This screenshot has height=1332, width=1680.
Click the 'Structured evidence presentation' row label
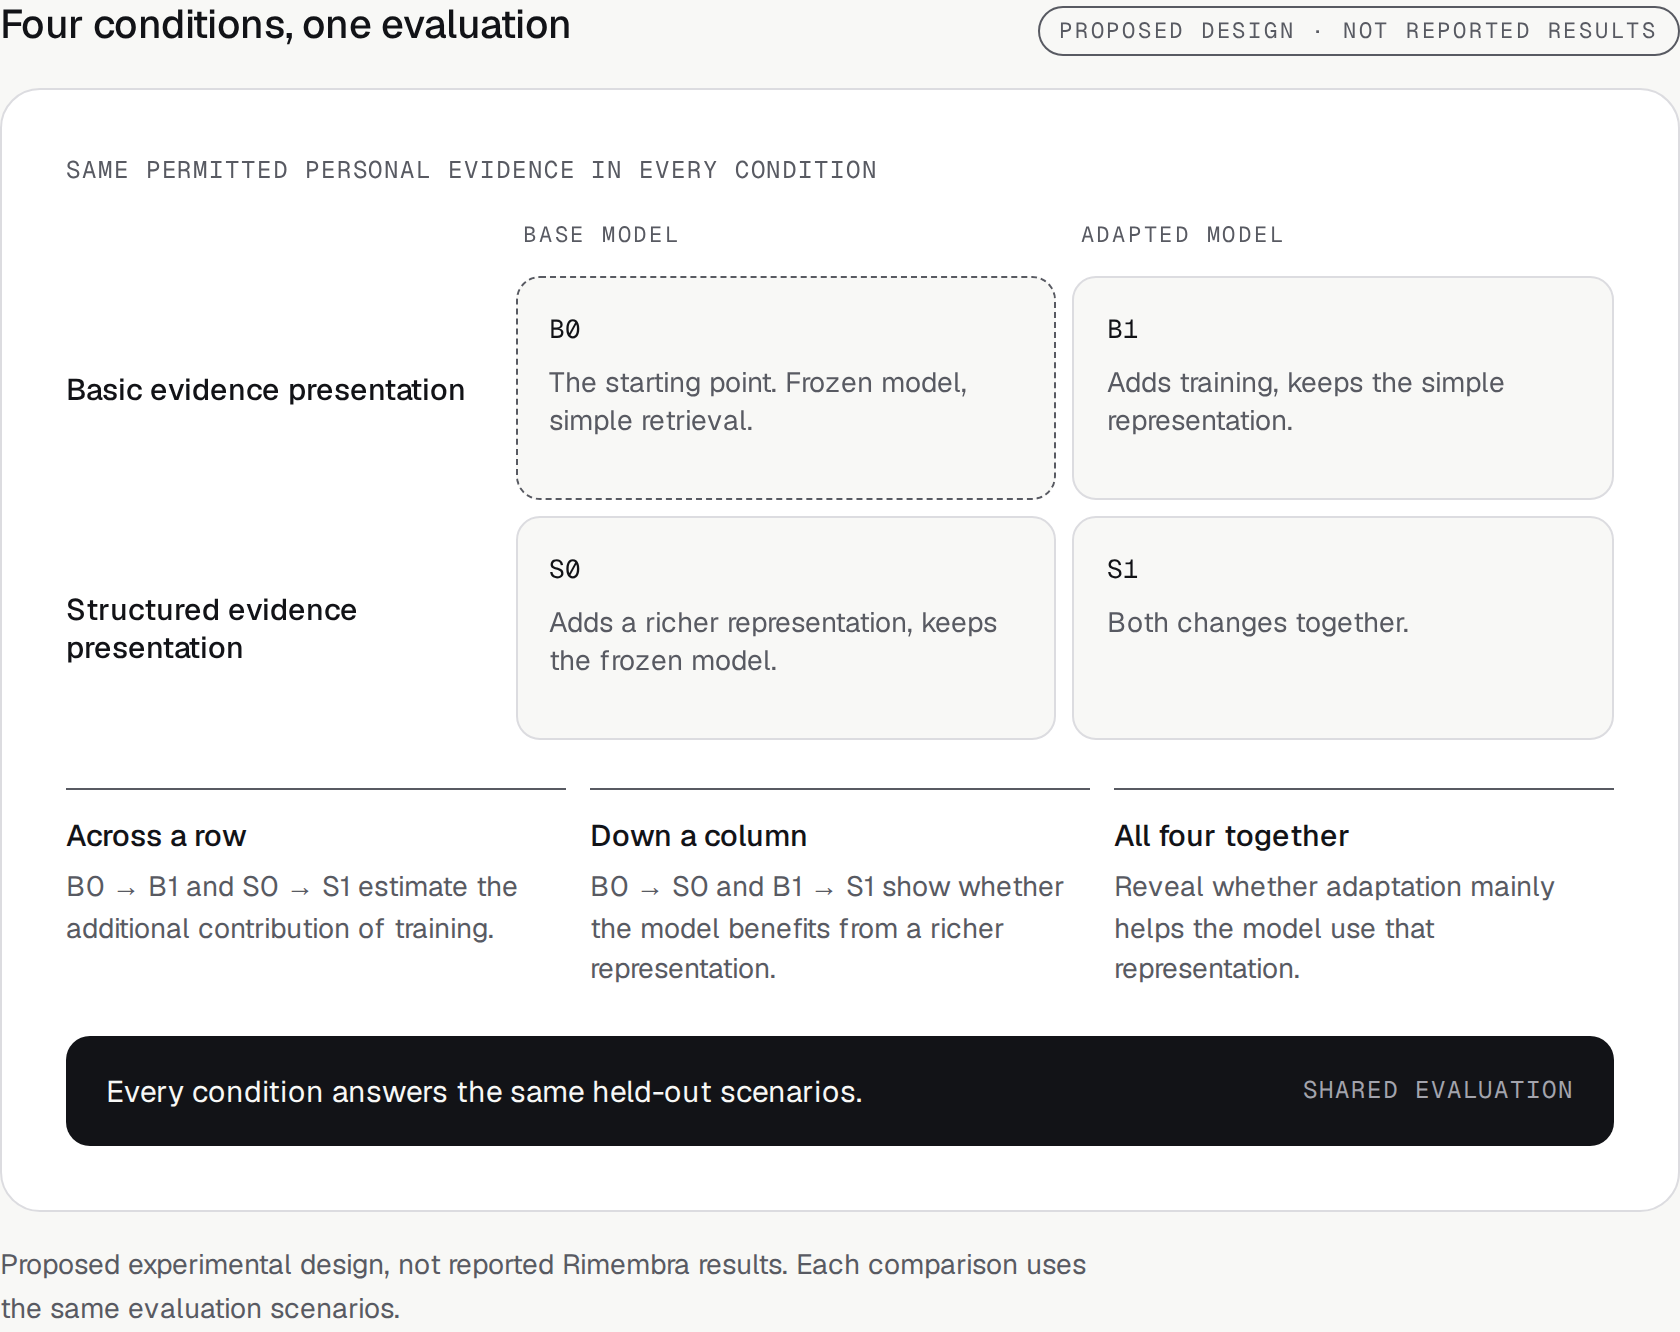211,629
